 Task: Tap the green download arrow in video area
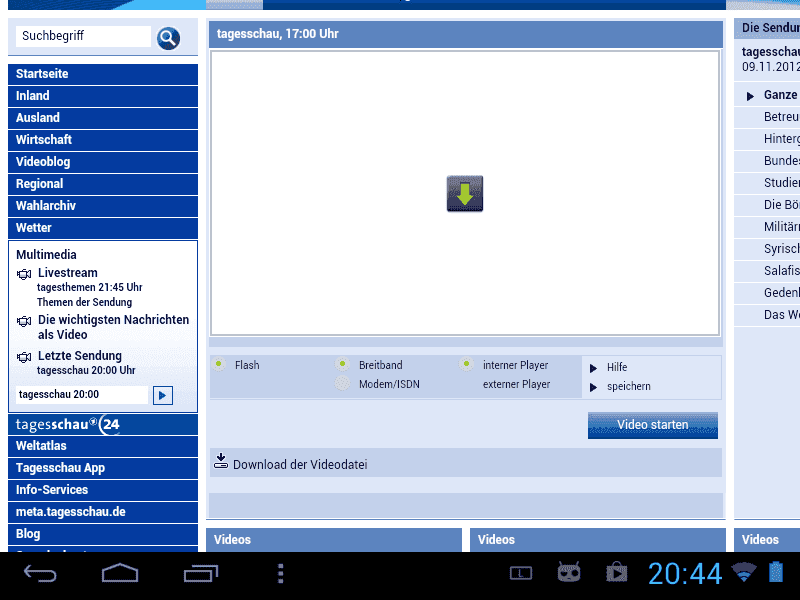click(x=465, y=193)
